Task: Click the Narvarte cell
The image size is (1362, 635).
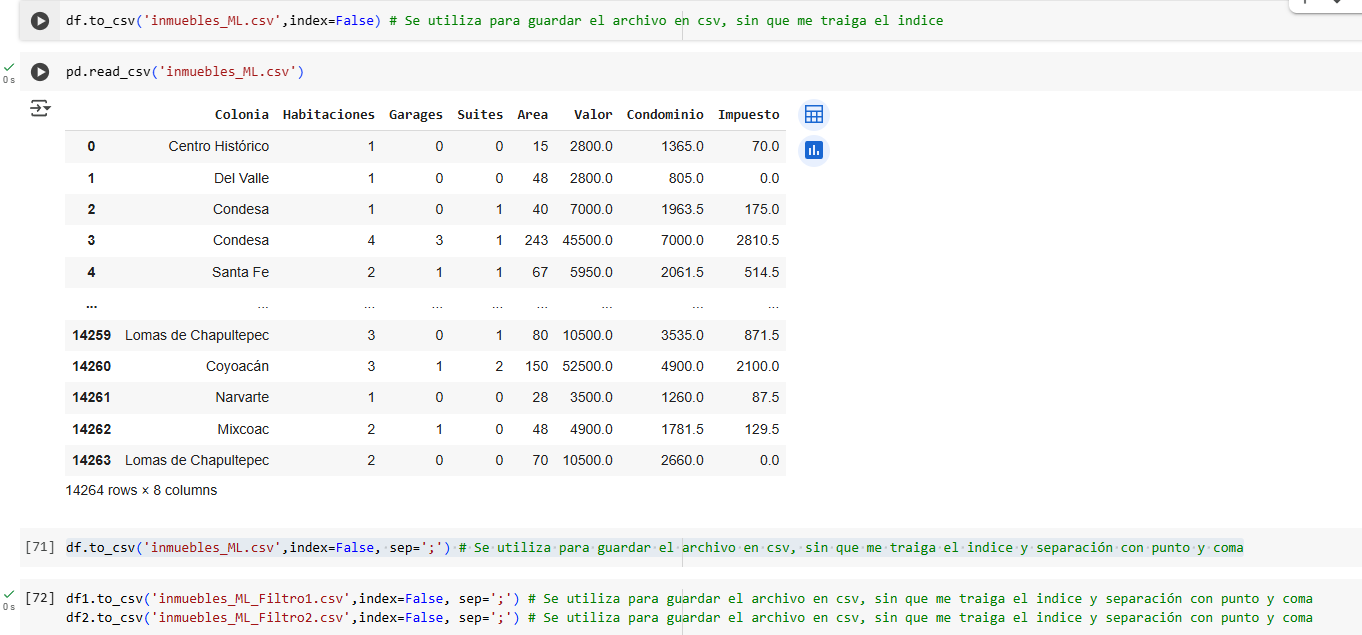Action: pos(242,397)
